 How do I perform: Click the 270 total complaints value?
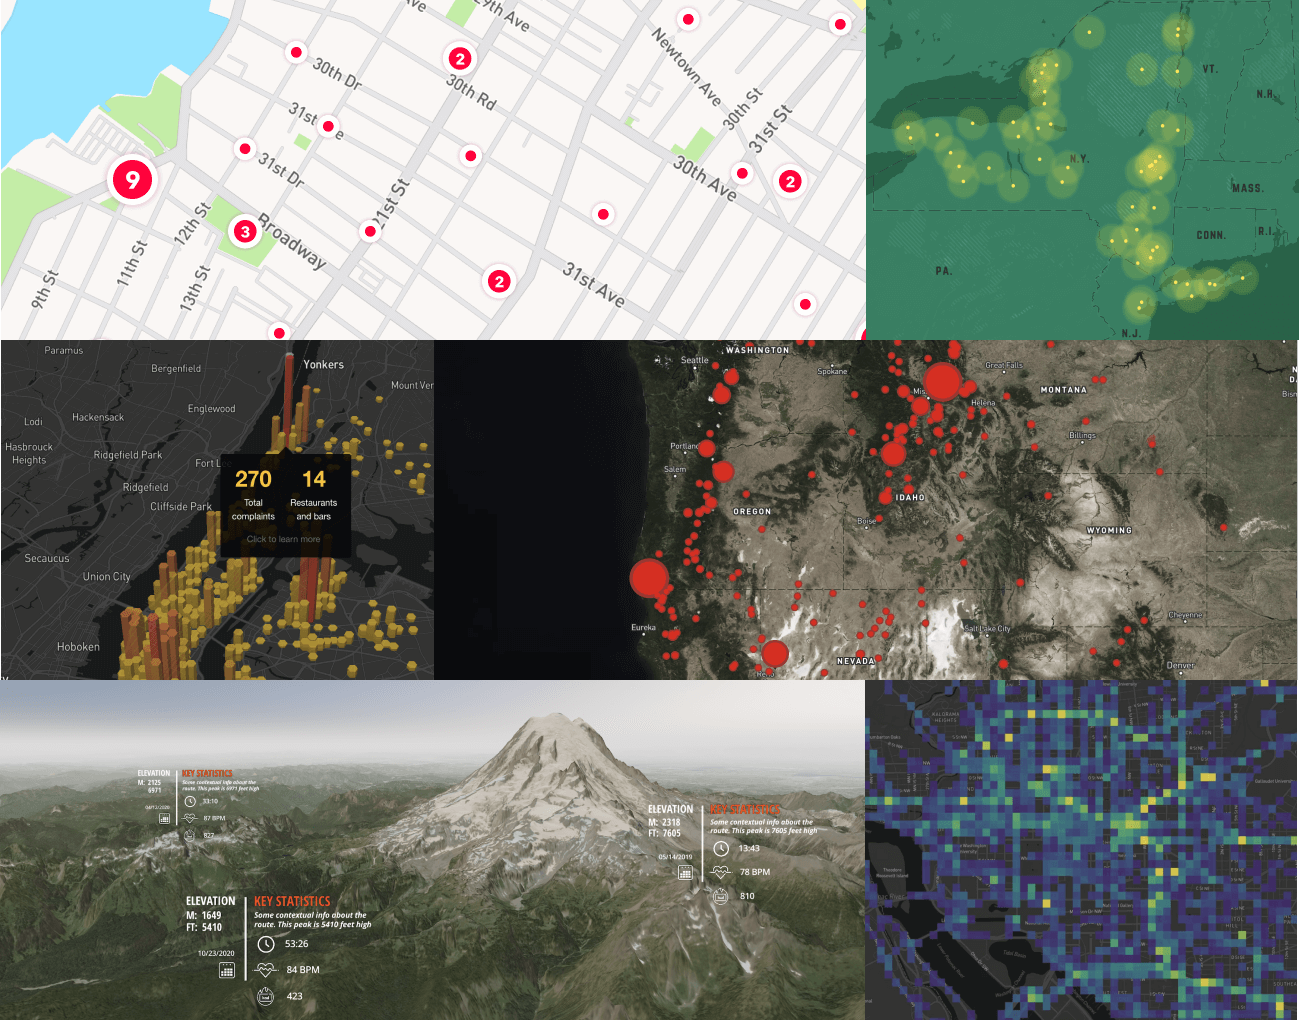point(254,479)
